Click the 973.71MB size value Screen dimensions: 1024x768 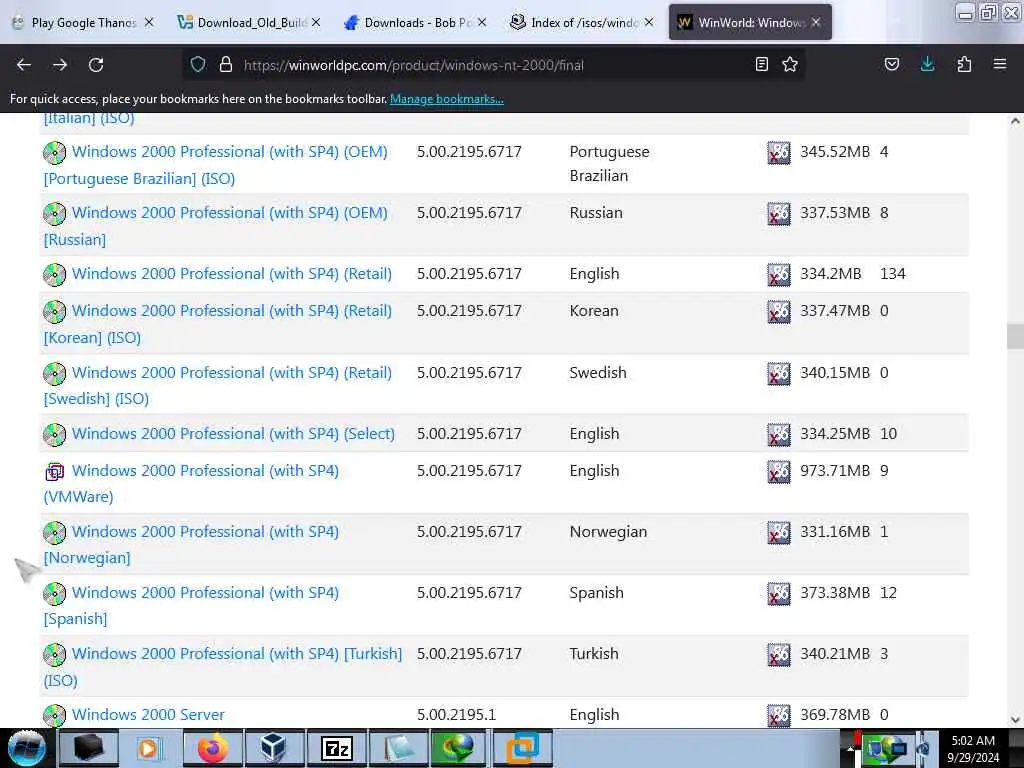(x=835, y=471)
